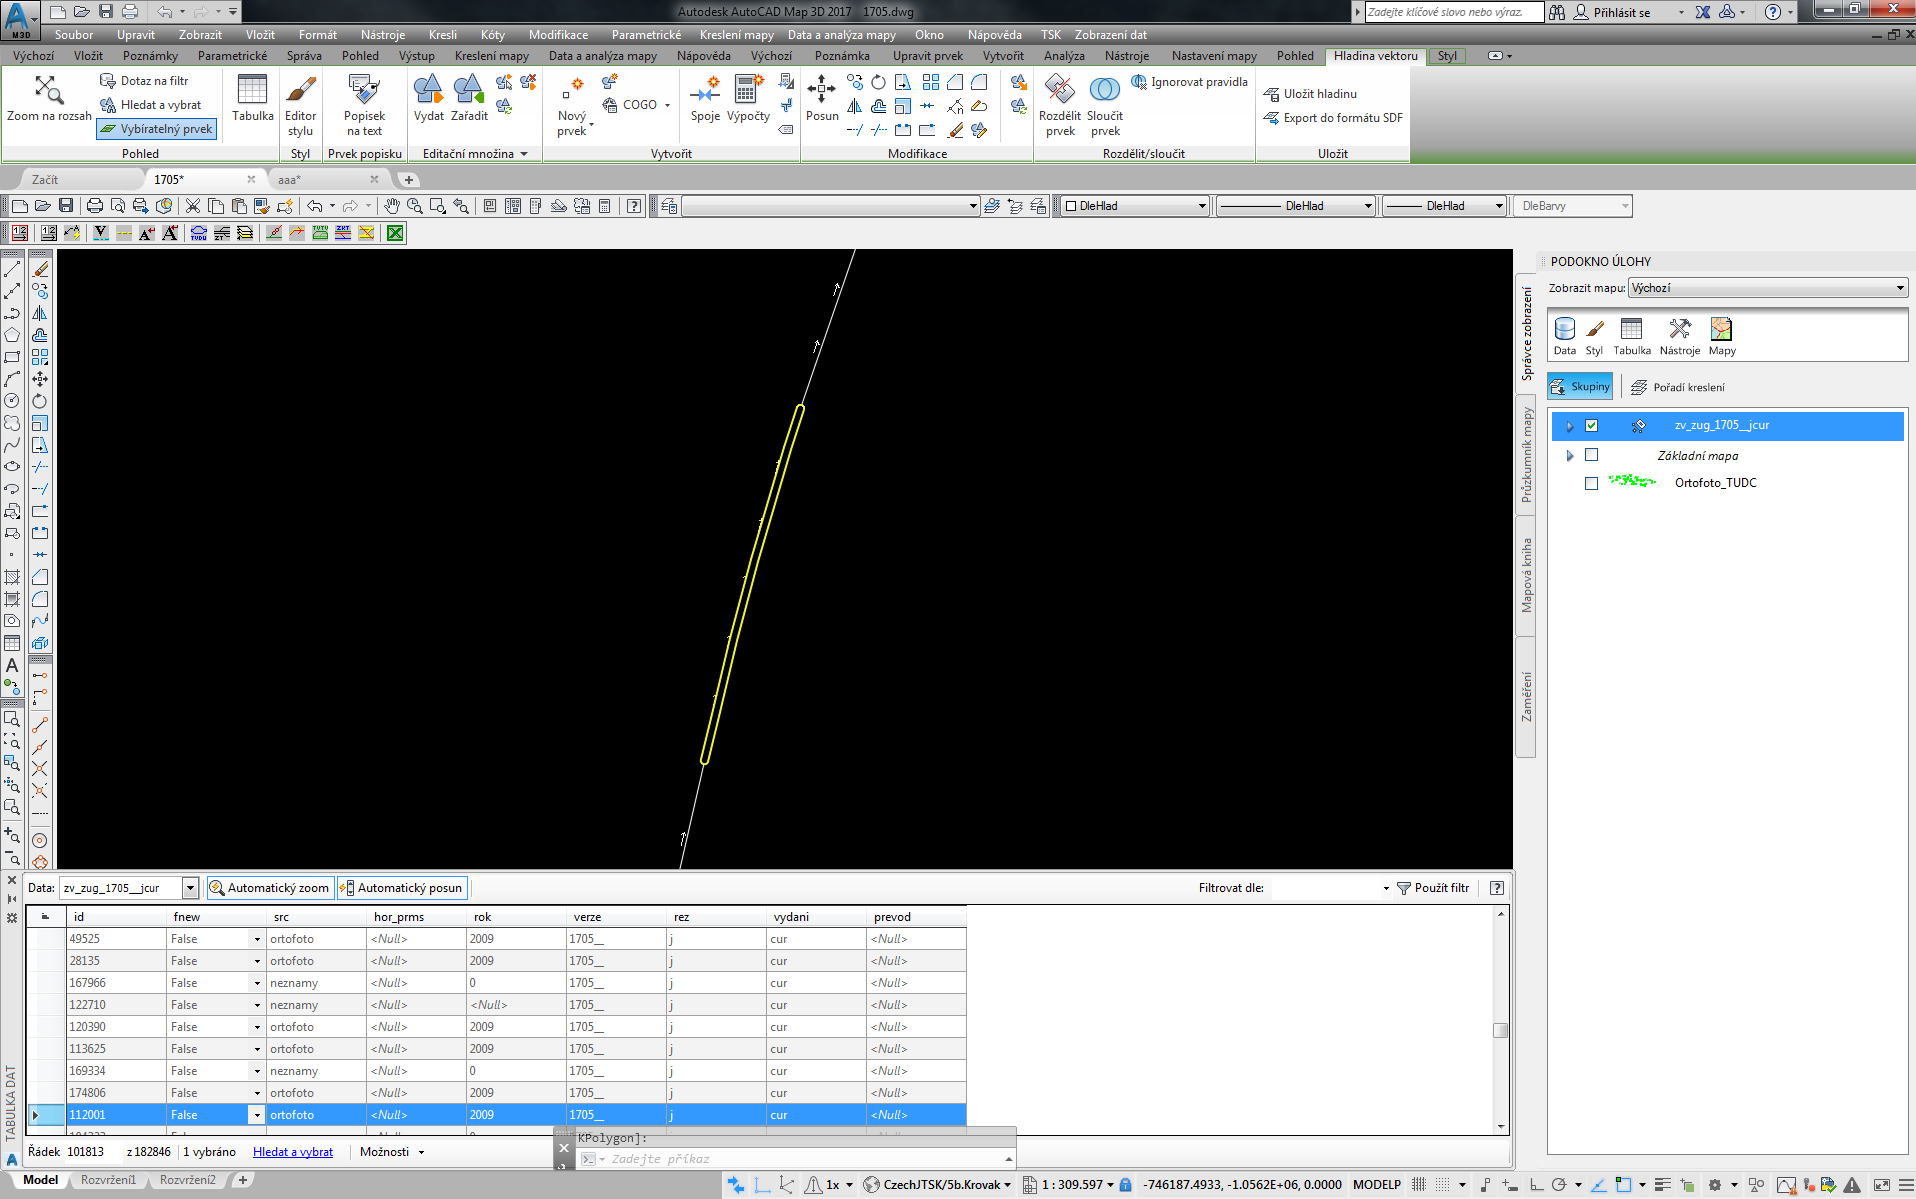
Task: Open Tabulka icon in task pane
Action: tap(1632, 337)
